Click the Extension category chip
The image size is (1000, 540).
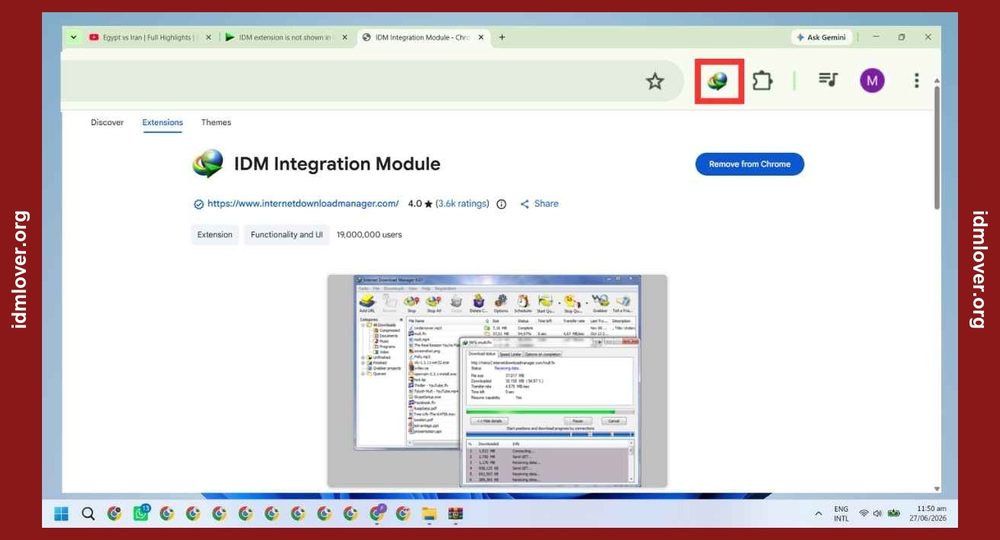click(215, 235)
